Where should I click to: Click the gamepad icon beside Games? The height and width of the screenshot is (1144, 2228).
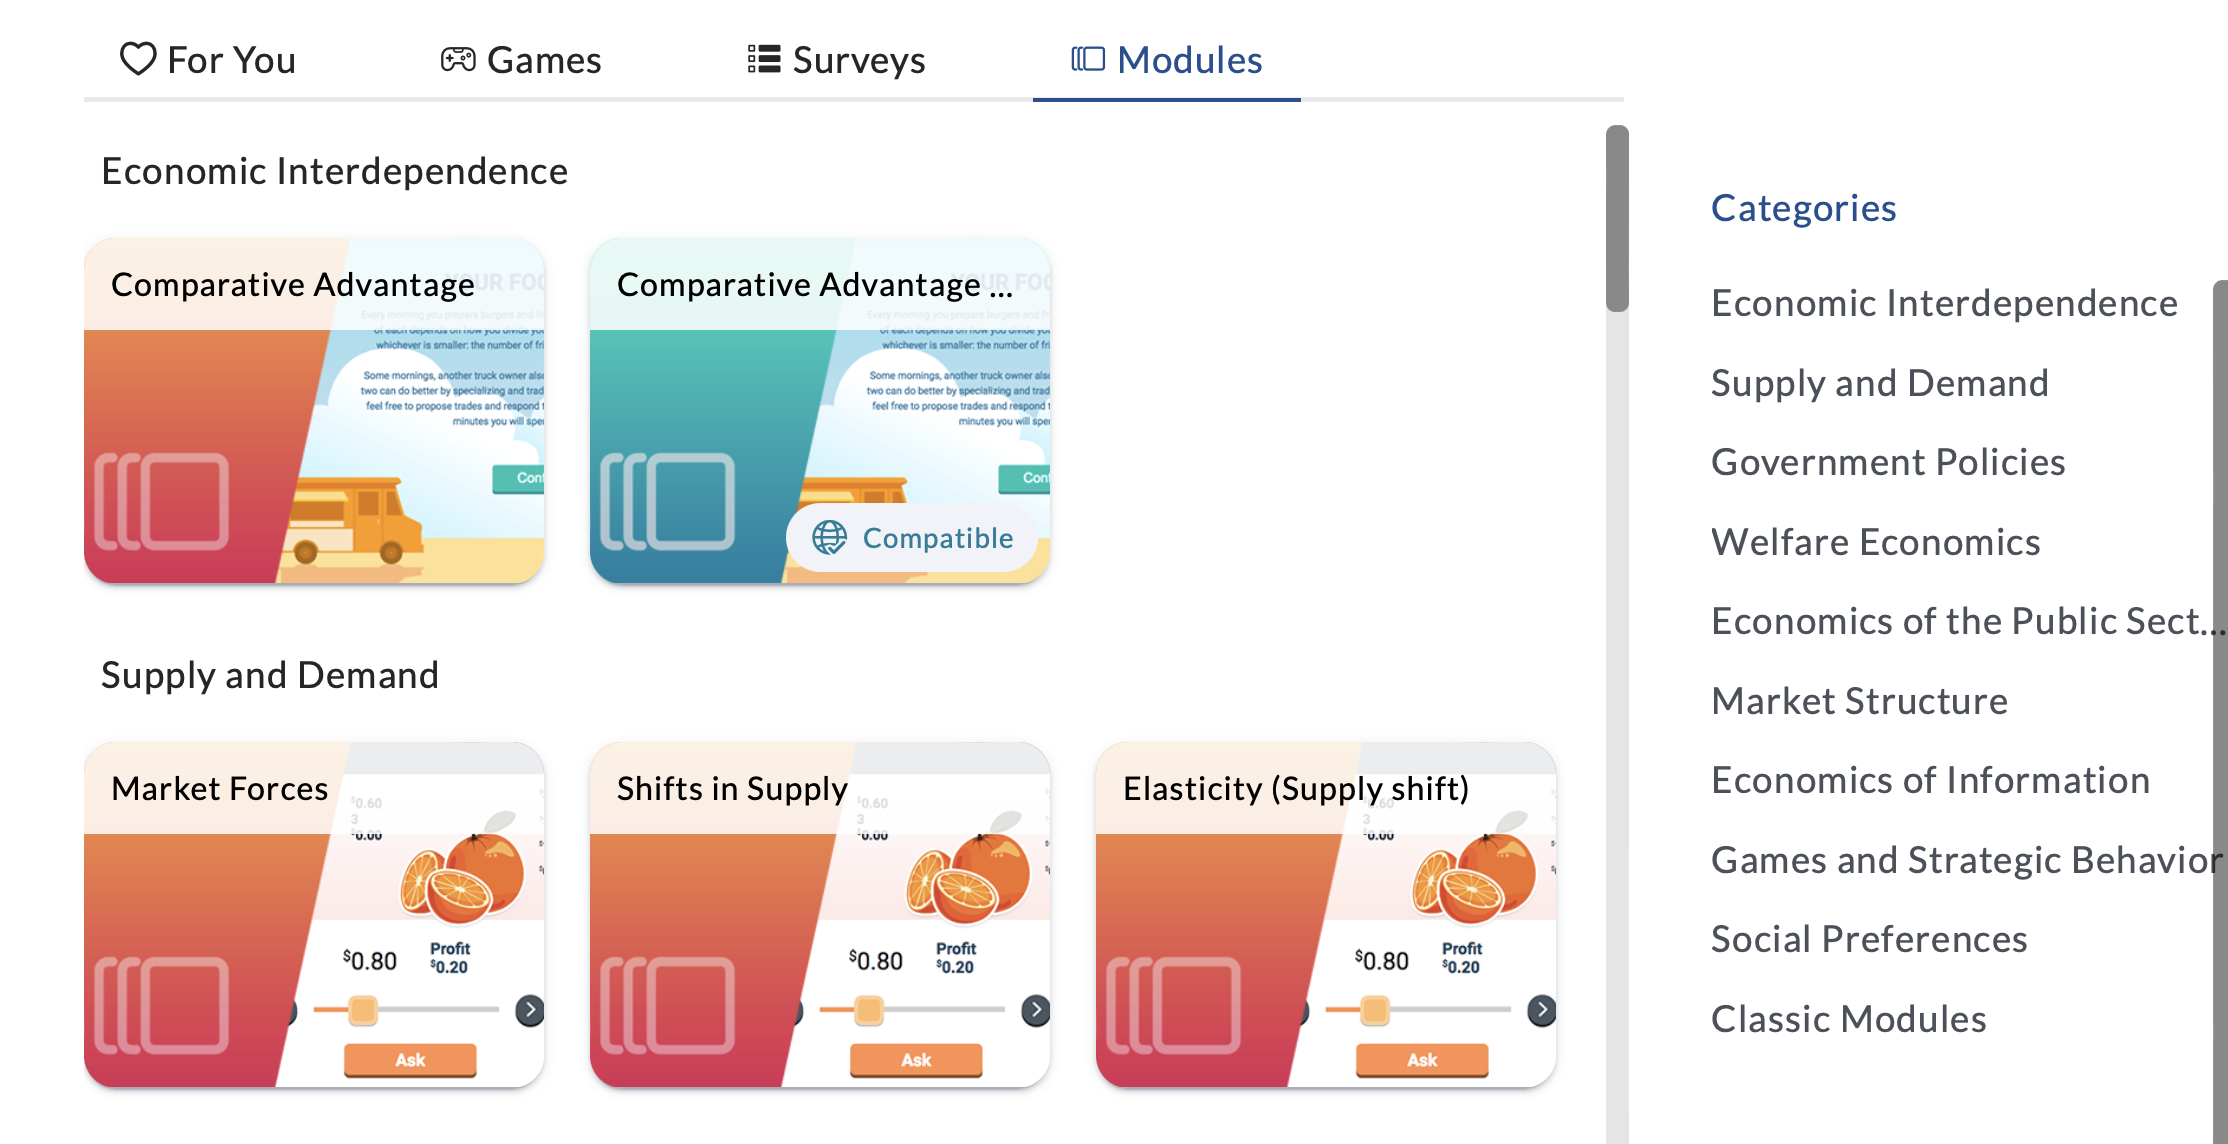458,59
